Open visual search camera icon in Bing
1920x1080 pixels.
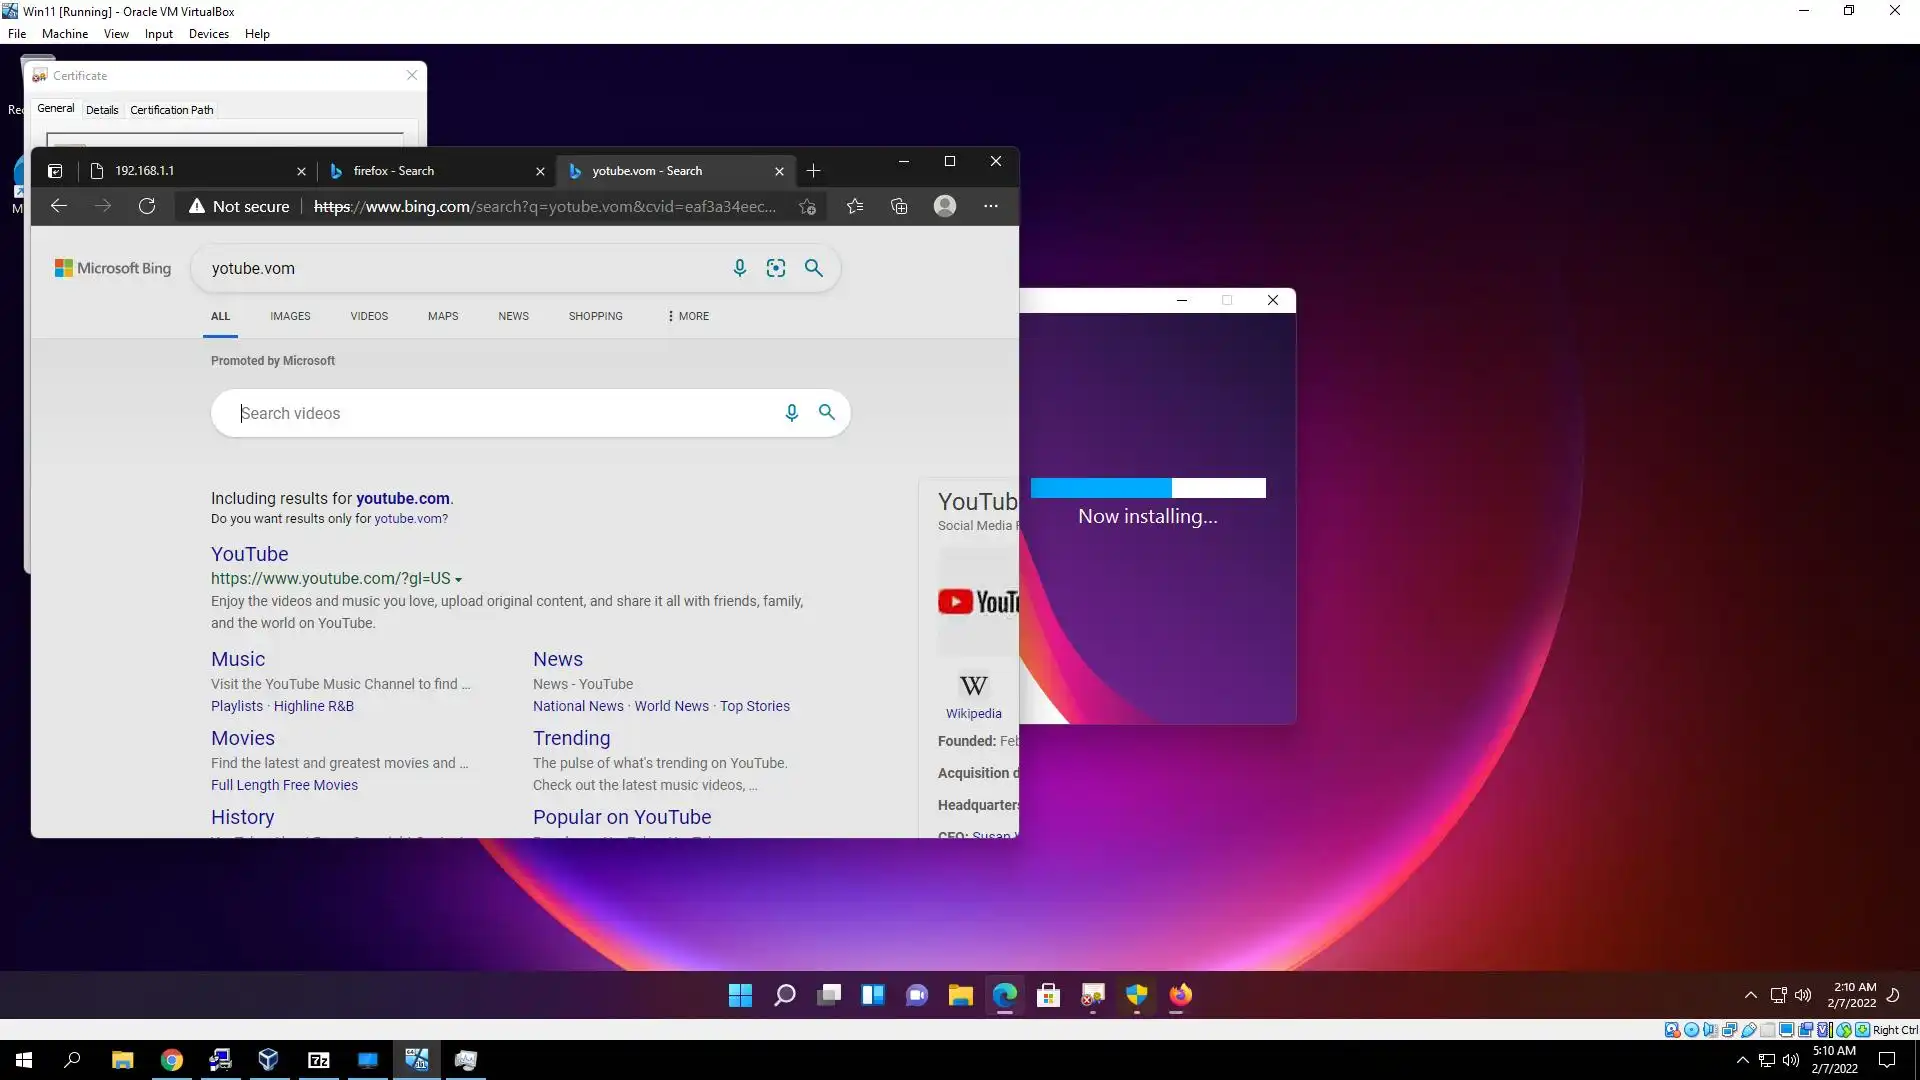point(776,268)
